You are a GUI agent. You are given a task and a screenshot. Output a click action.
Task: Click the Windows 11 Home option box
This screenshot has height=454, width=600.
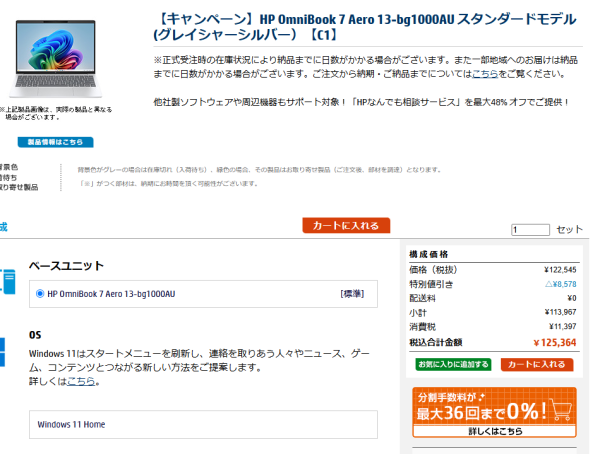[203, 425]
